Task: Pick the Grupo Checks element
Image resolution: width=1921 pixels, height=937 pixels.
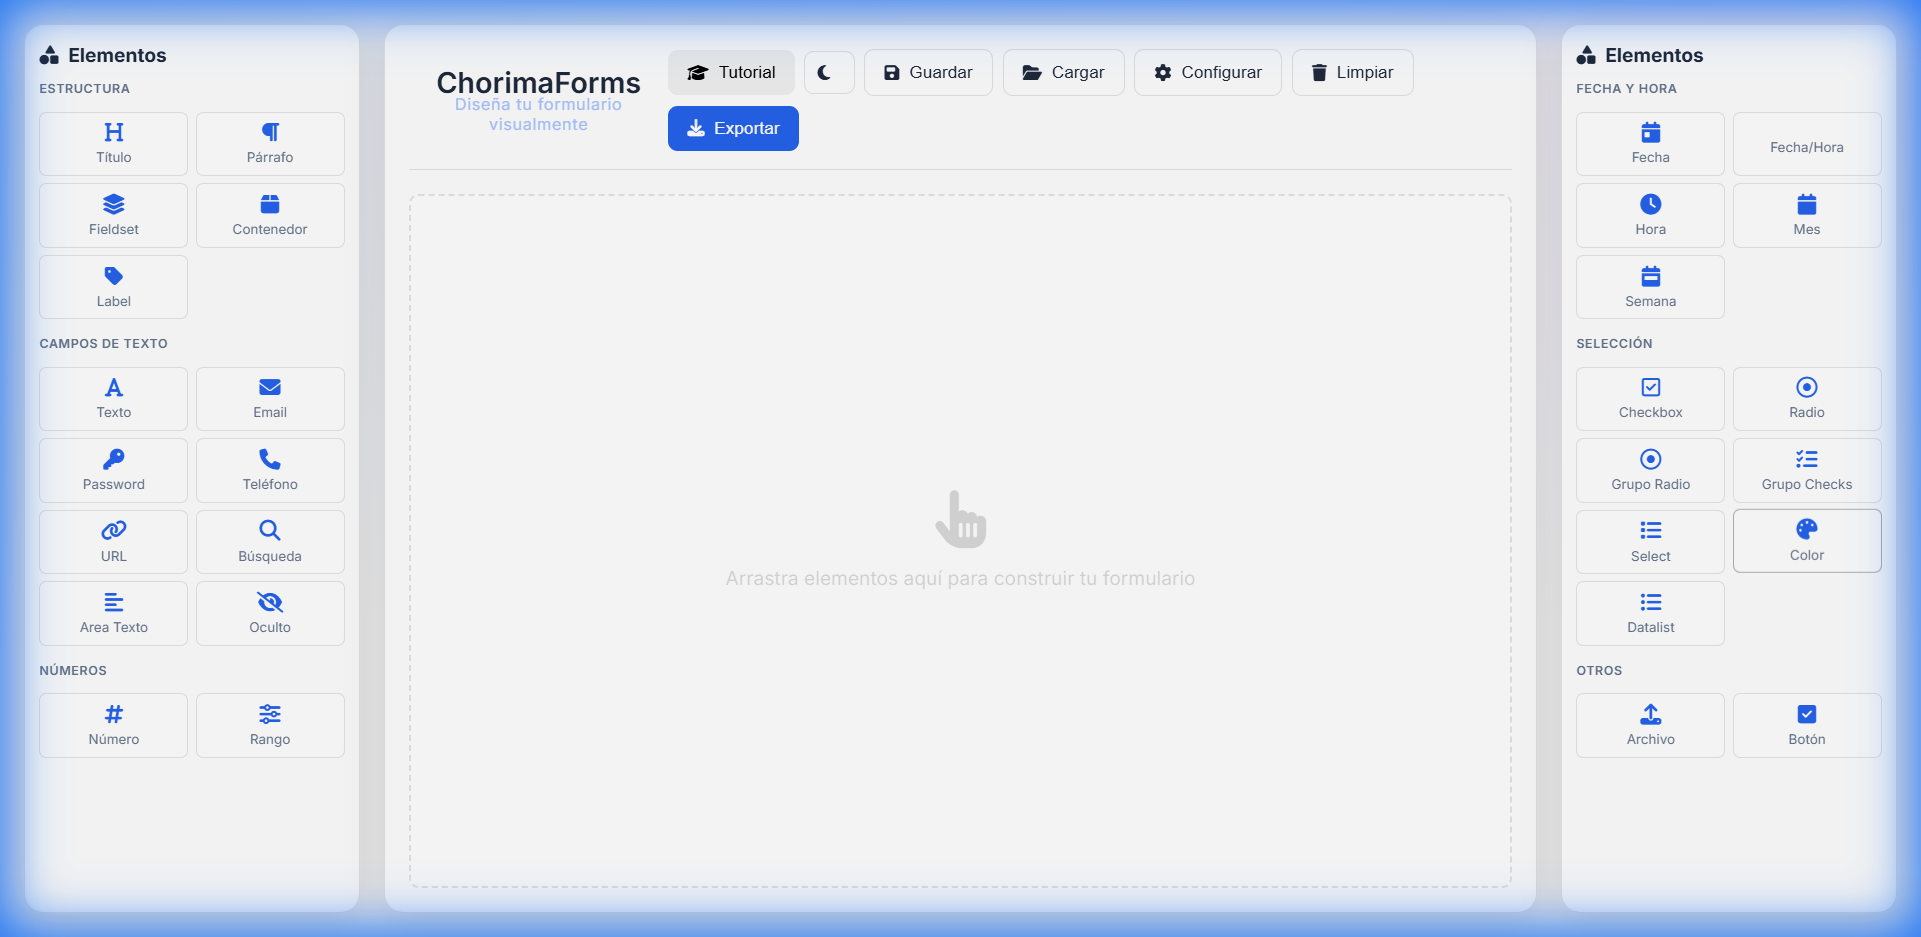Action: (1806, 470)
